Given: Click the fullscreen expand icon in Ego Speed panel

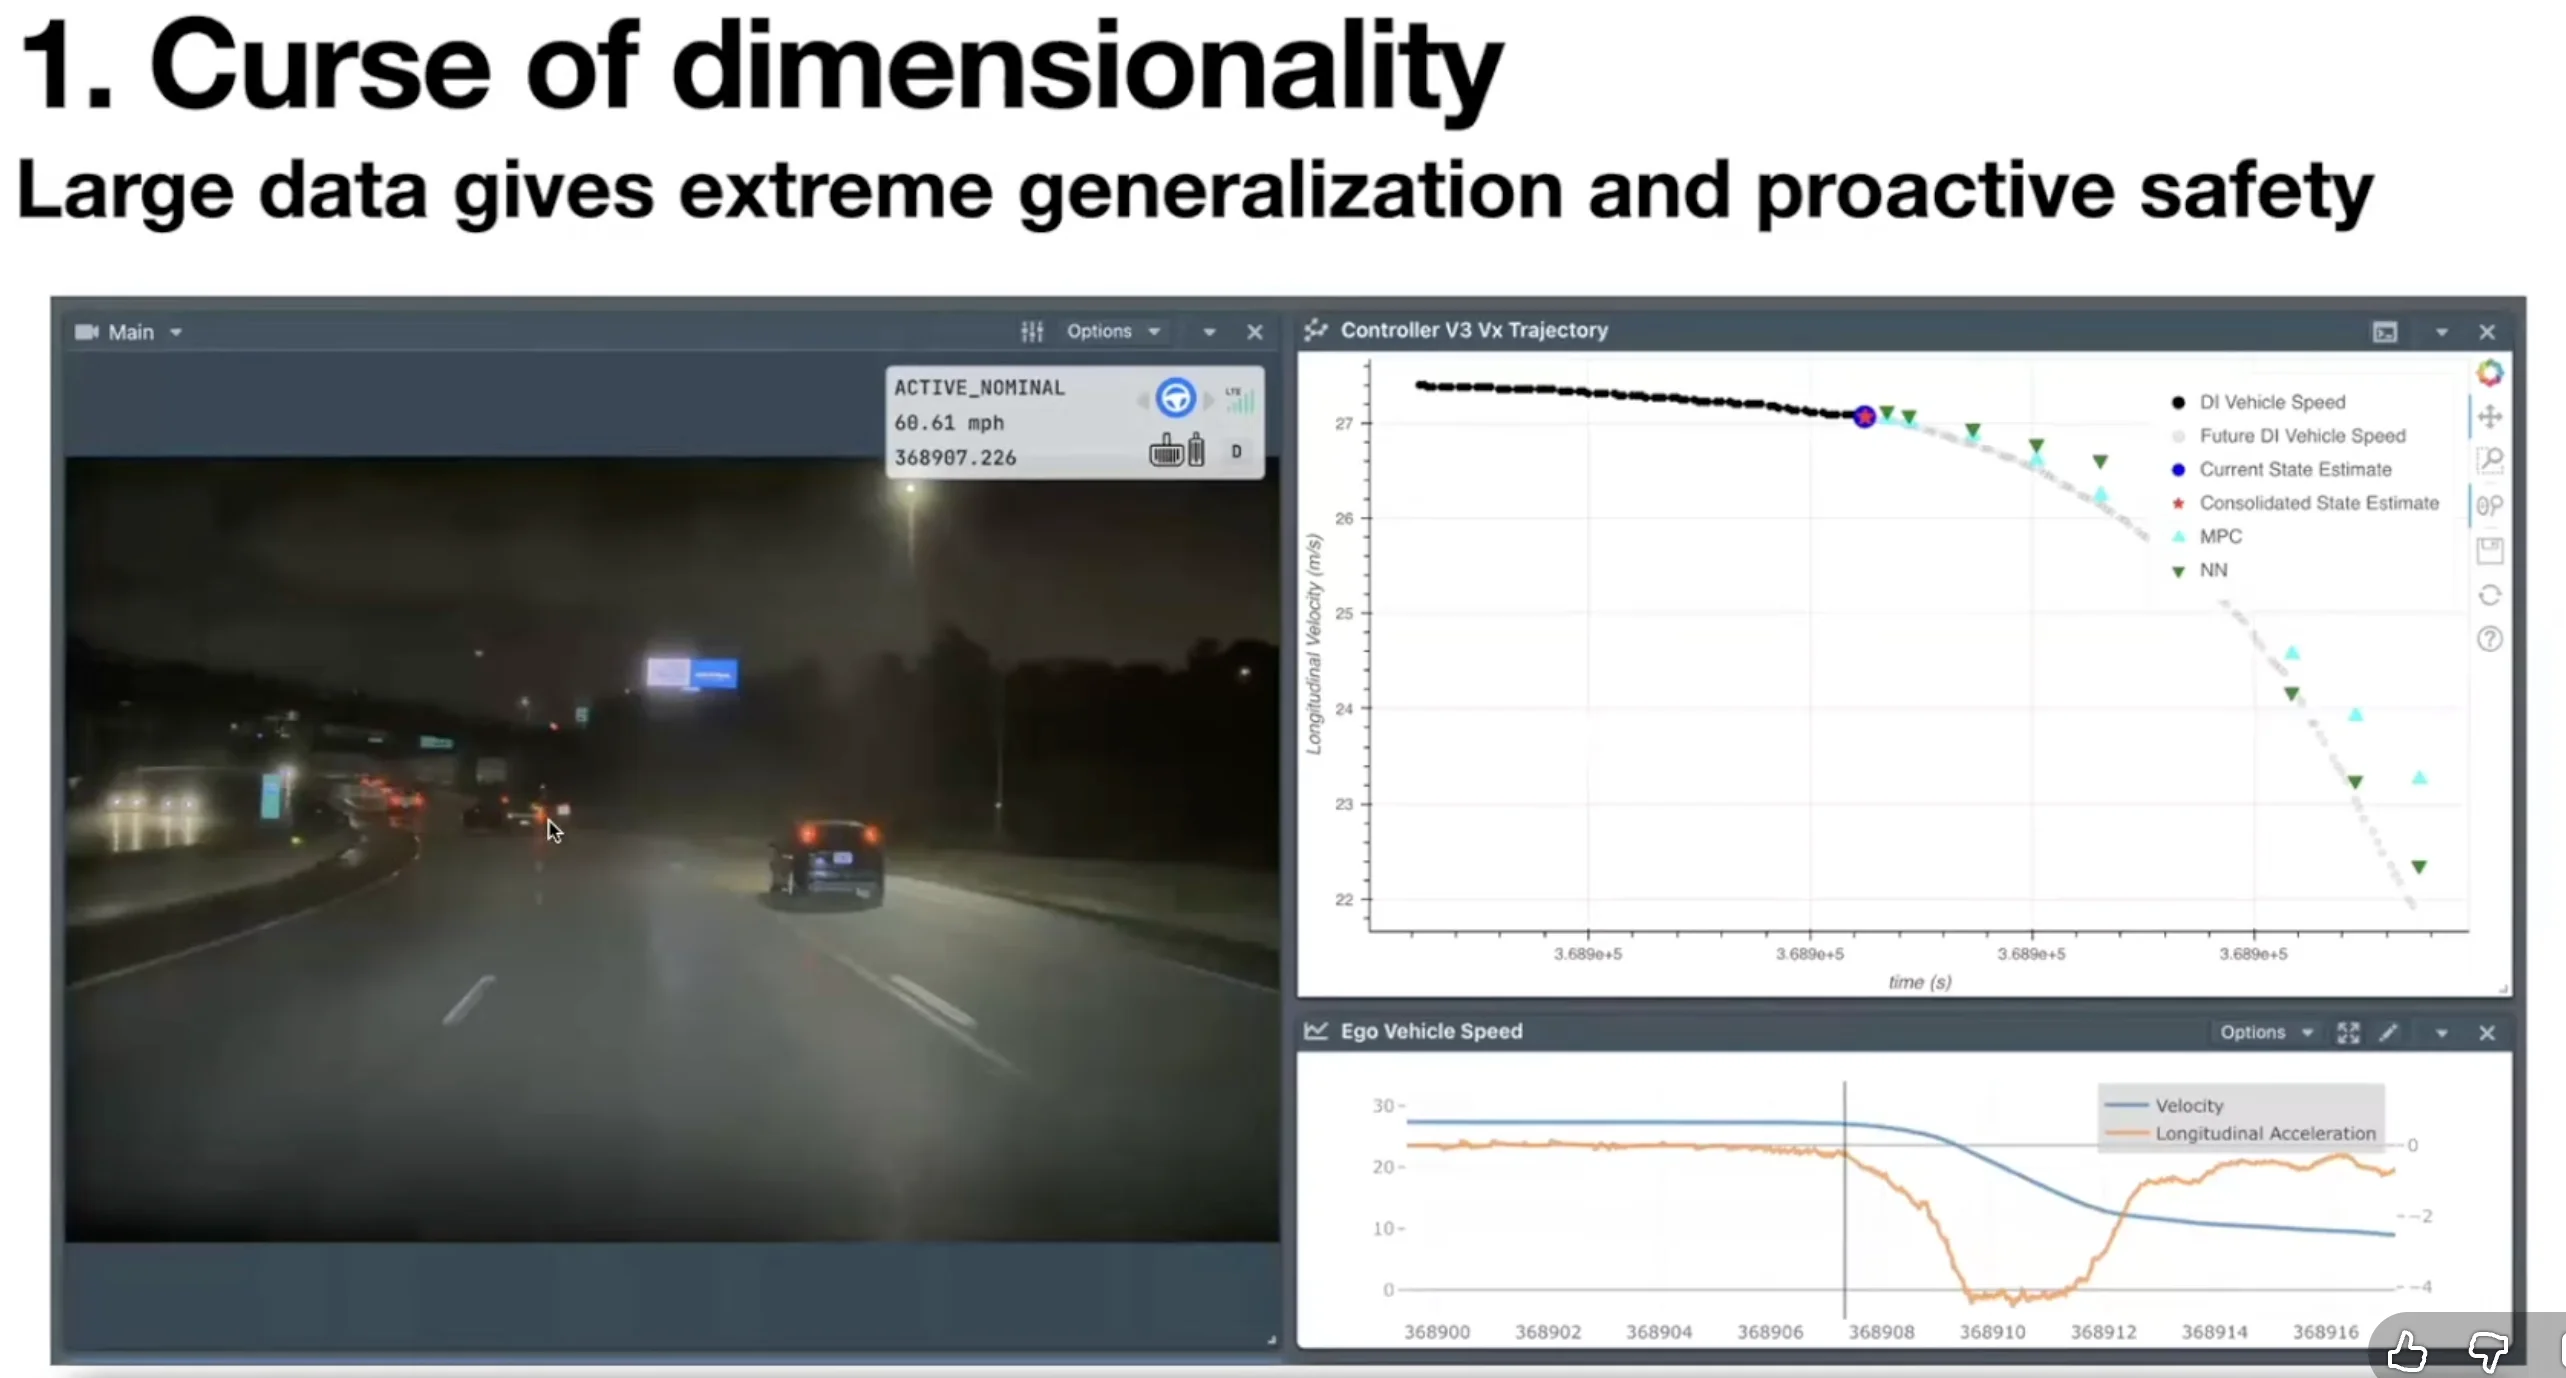Looking at the screenshot, I should pos(2347,1033).
